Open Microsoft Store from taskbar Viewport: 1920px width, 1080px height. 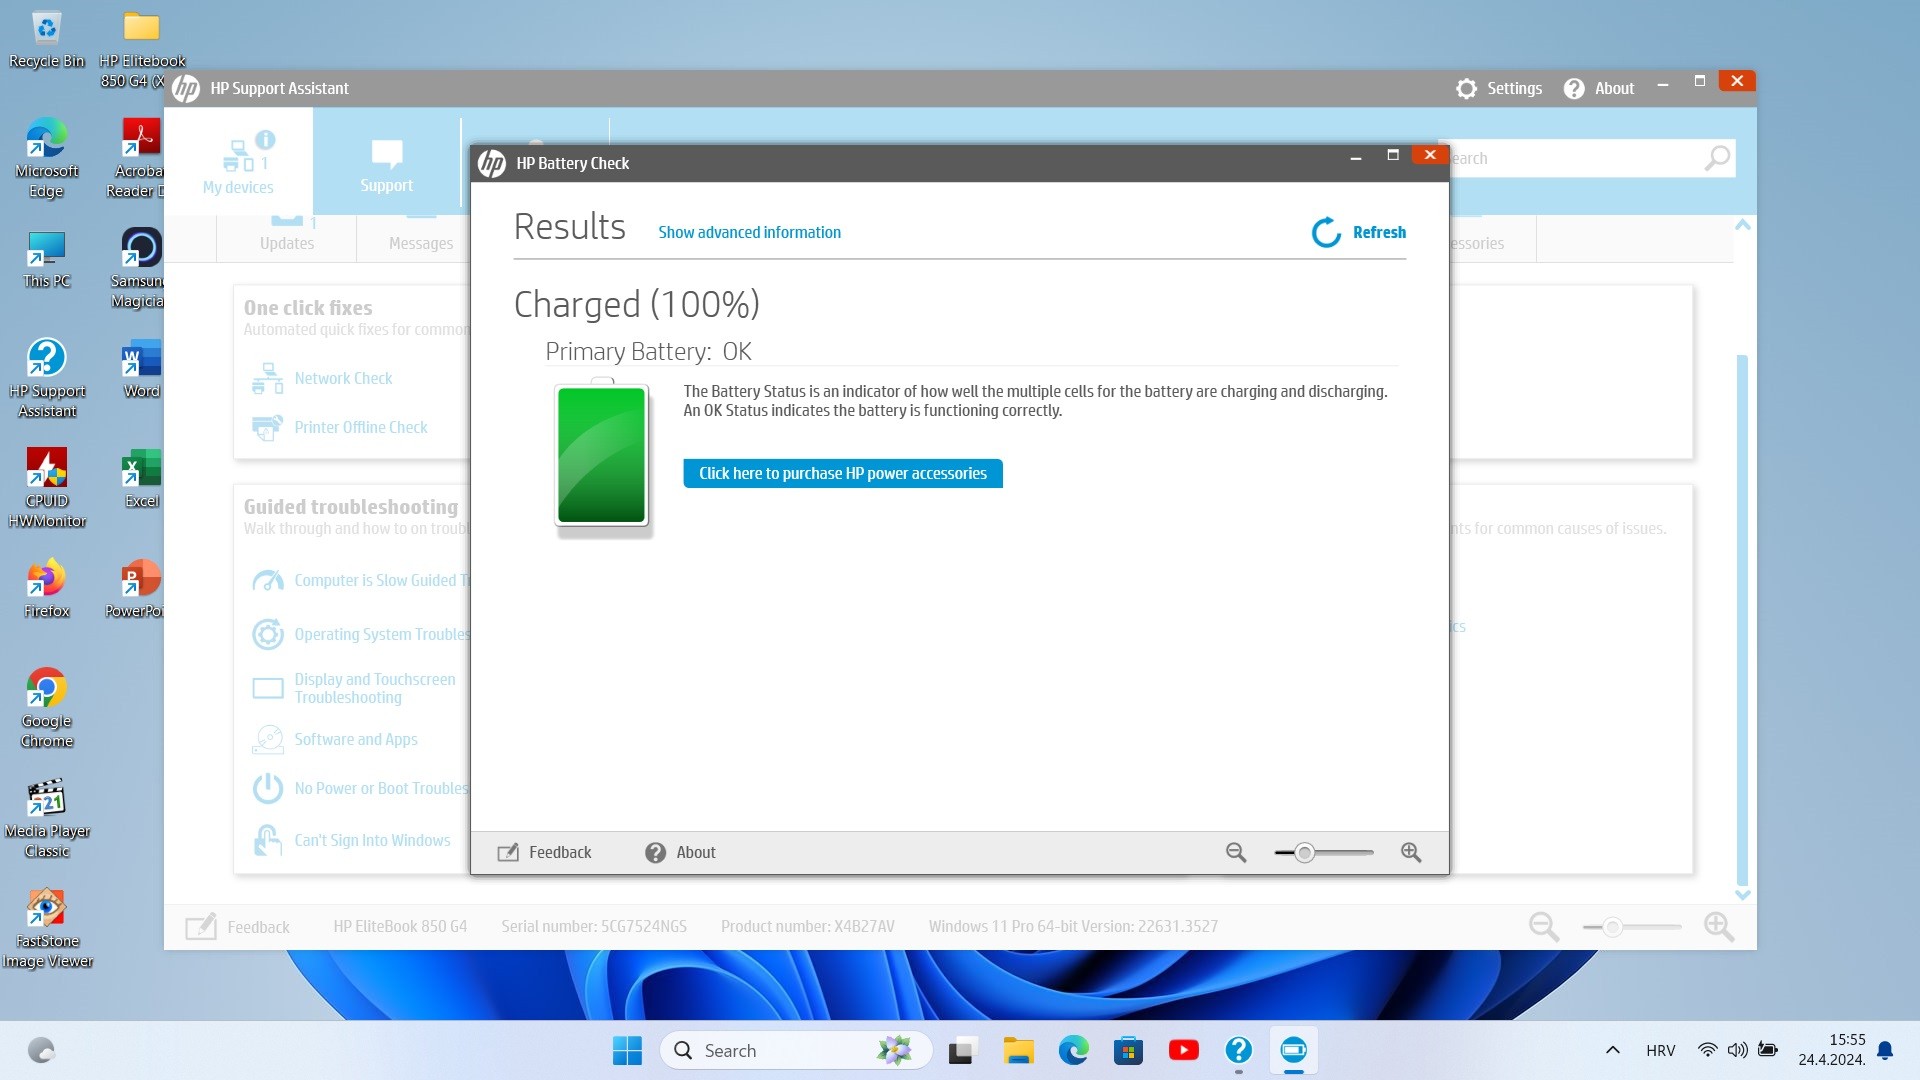pos(1128,1051)
